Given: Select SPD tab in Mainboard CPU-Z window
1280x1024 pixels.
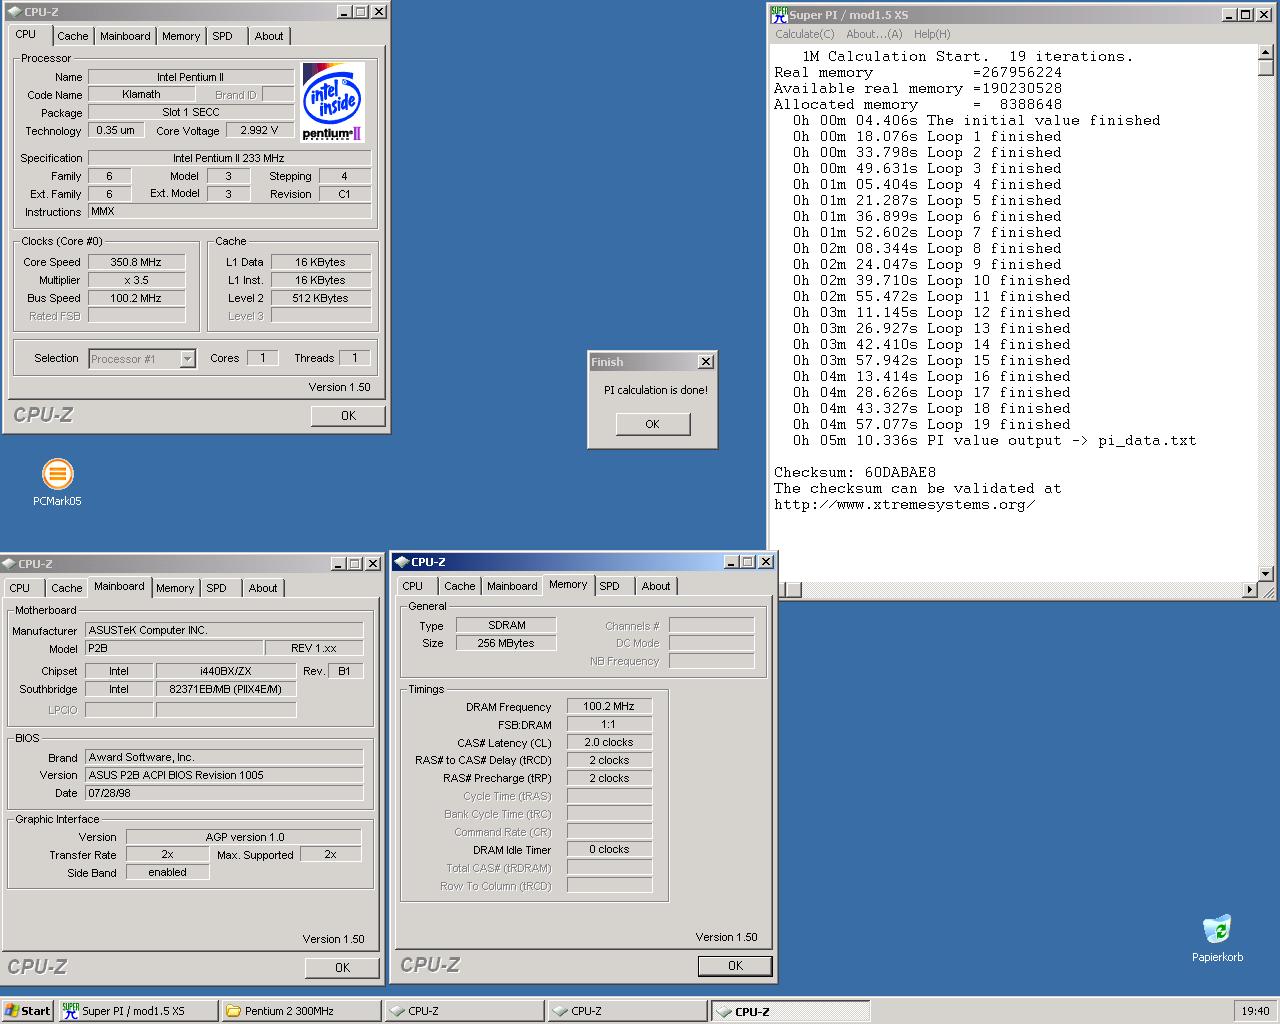Looking at the screenshot, I should point(217,588).
